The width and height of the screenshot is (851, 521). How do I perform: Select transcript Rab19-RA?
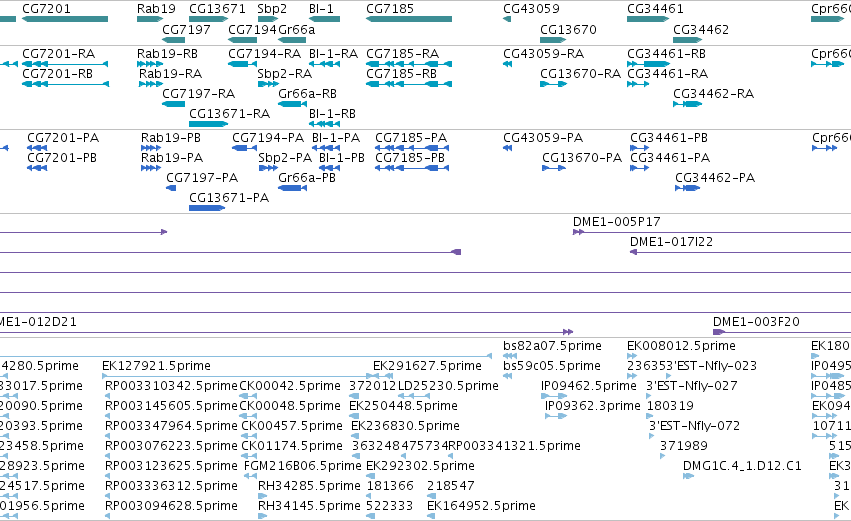coord(170,74)
